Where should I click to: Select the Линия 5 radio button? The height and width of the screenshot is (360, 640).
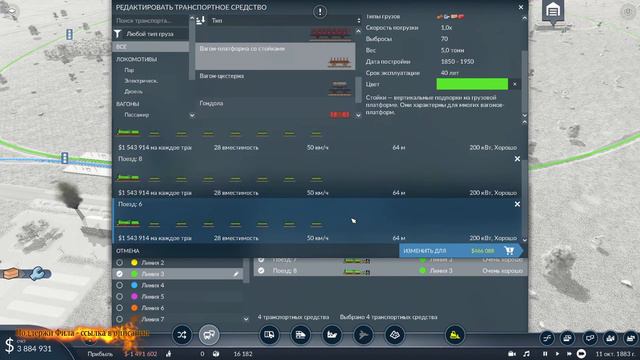click(119, 296)
